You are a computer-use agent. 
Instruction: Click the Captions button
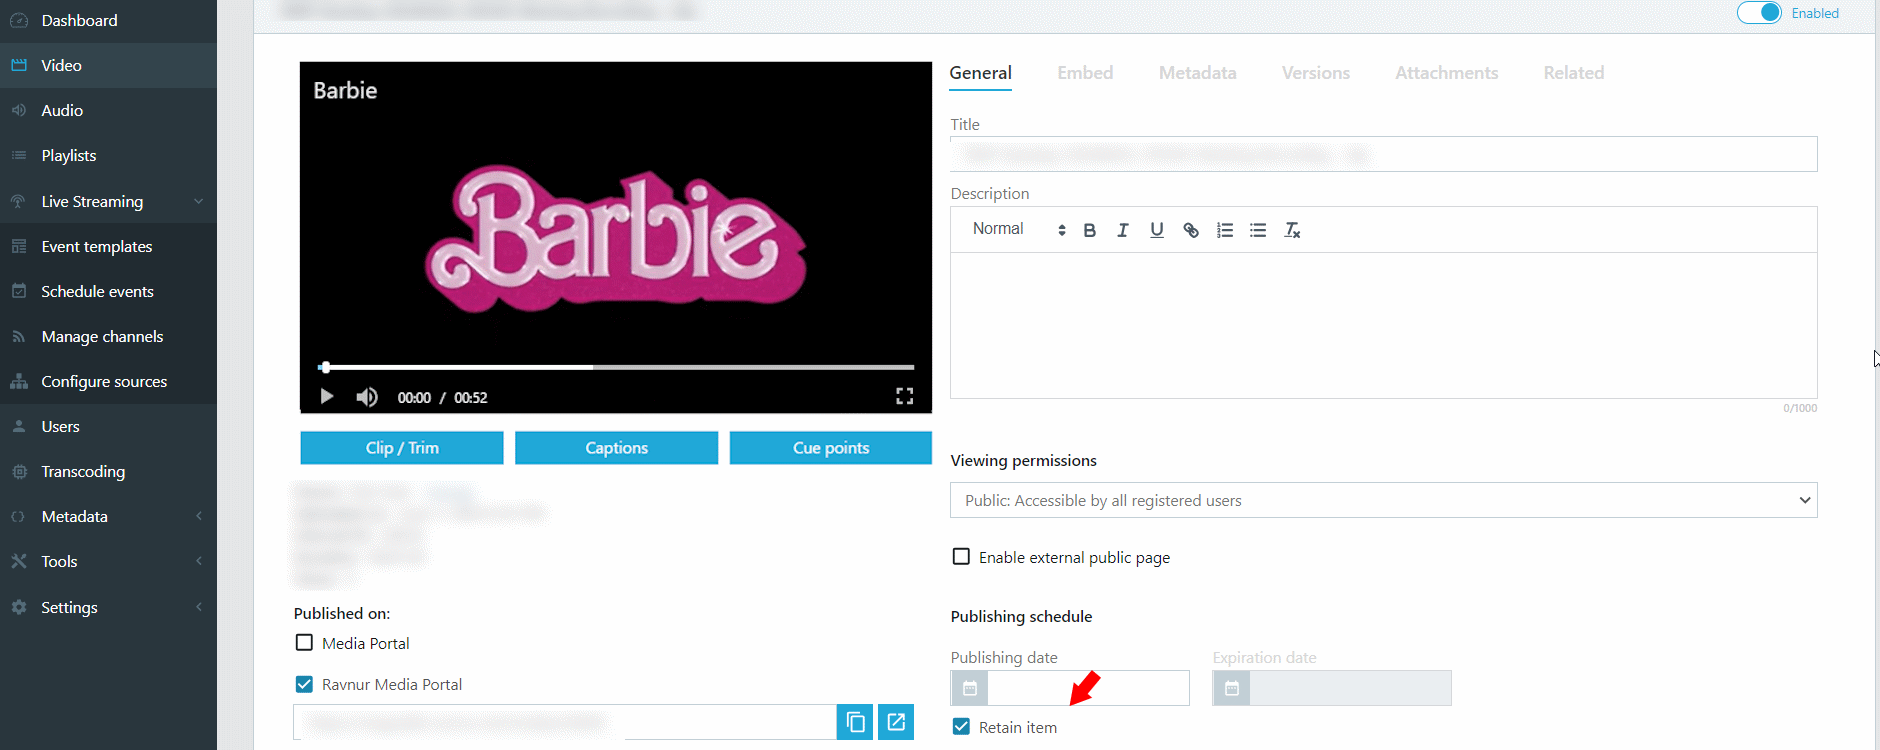[616, 448]
